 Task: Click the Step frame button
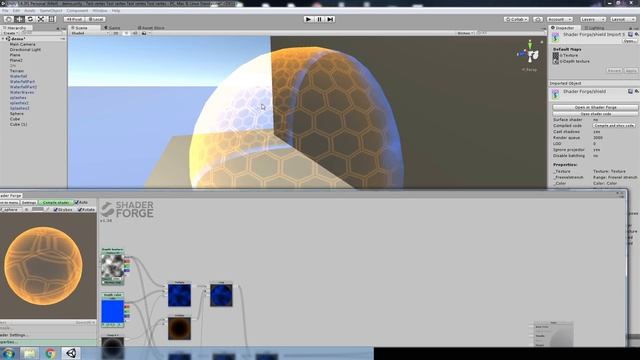click(330, 19)
